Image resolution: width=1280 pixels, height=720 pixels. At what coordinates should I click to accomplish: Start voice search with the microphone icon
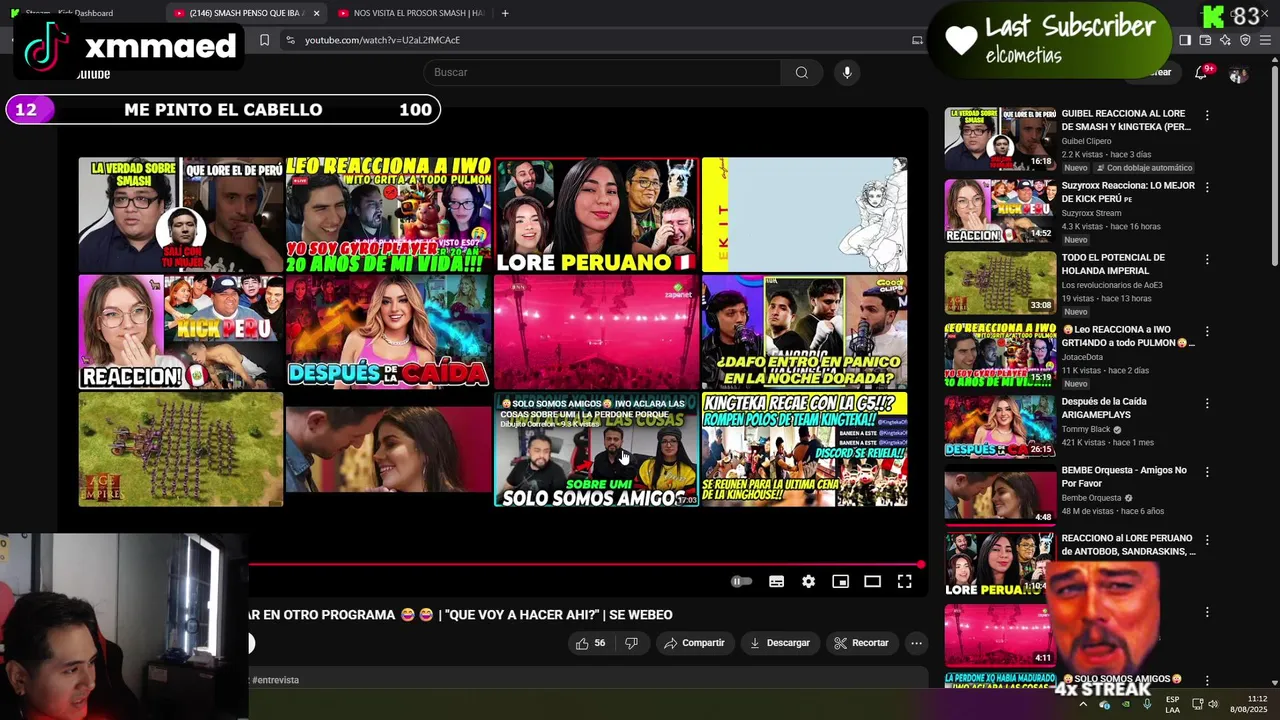(x=847, y=72)
